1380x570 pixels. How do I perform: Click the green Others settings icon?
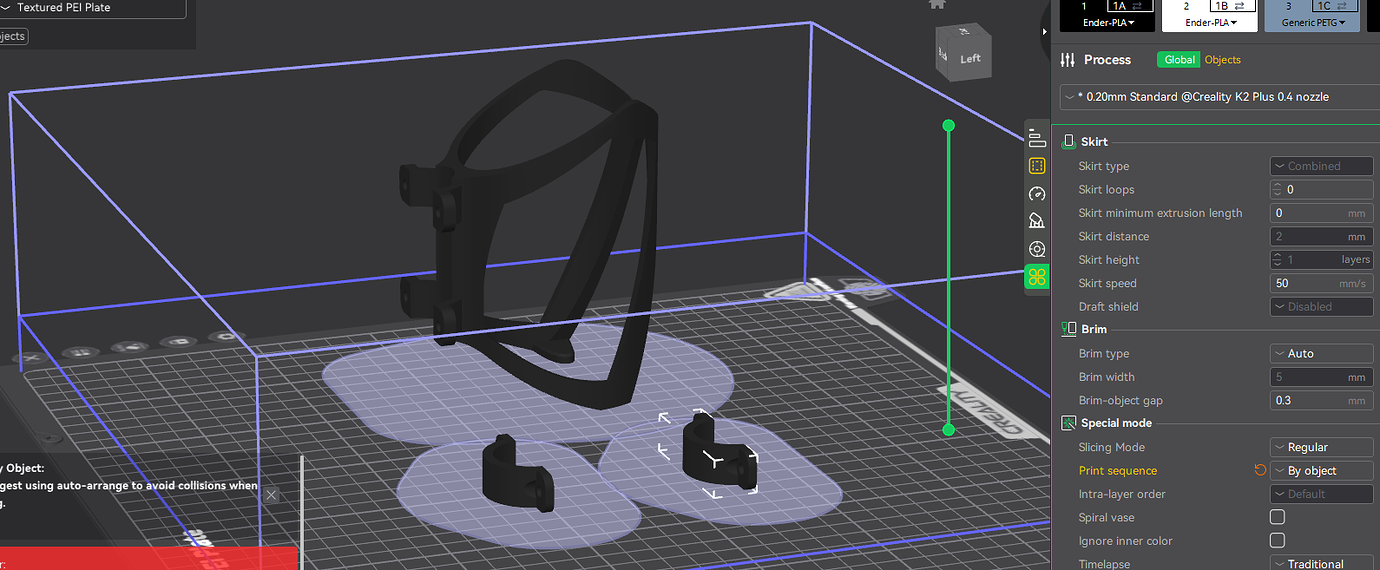click(1037, 277)
